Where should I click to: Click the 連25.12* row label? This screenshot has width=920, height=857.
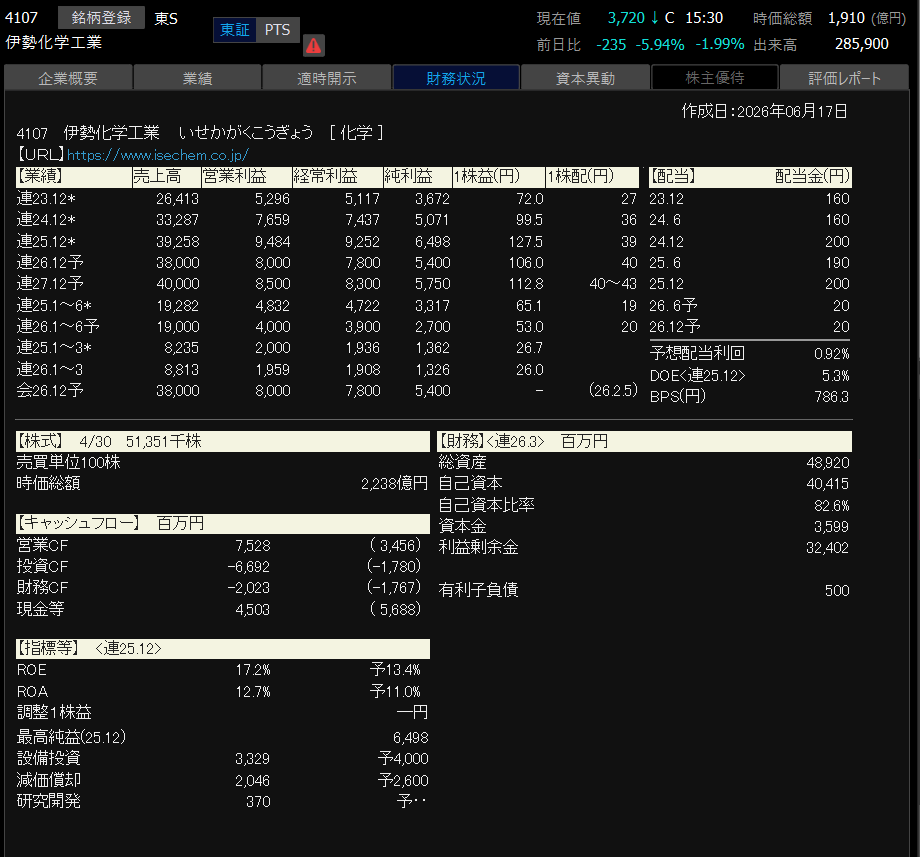tap(46, 242)
